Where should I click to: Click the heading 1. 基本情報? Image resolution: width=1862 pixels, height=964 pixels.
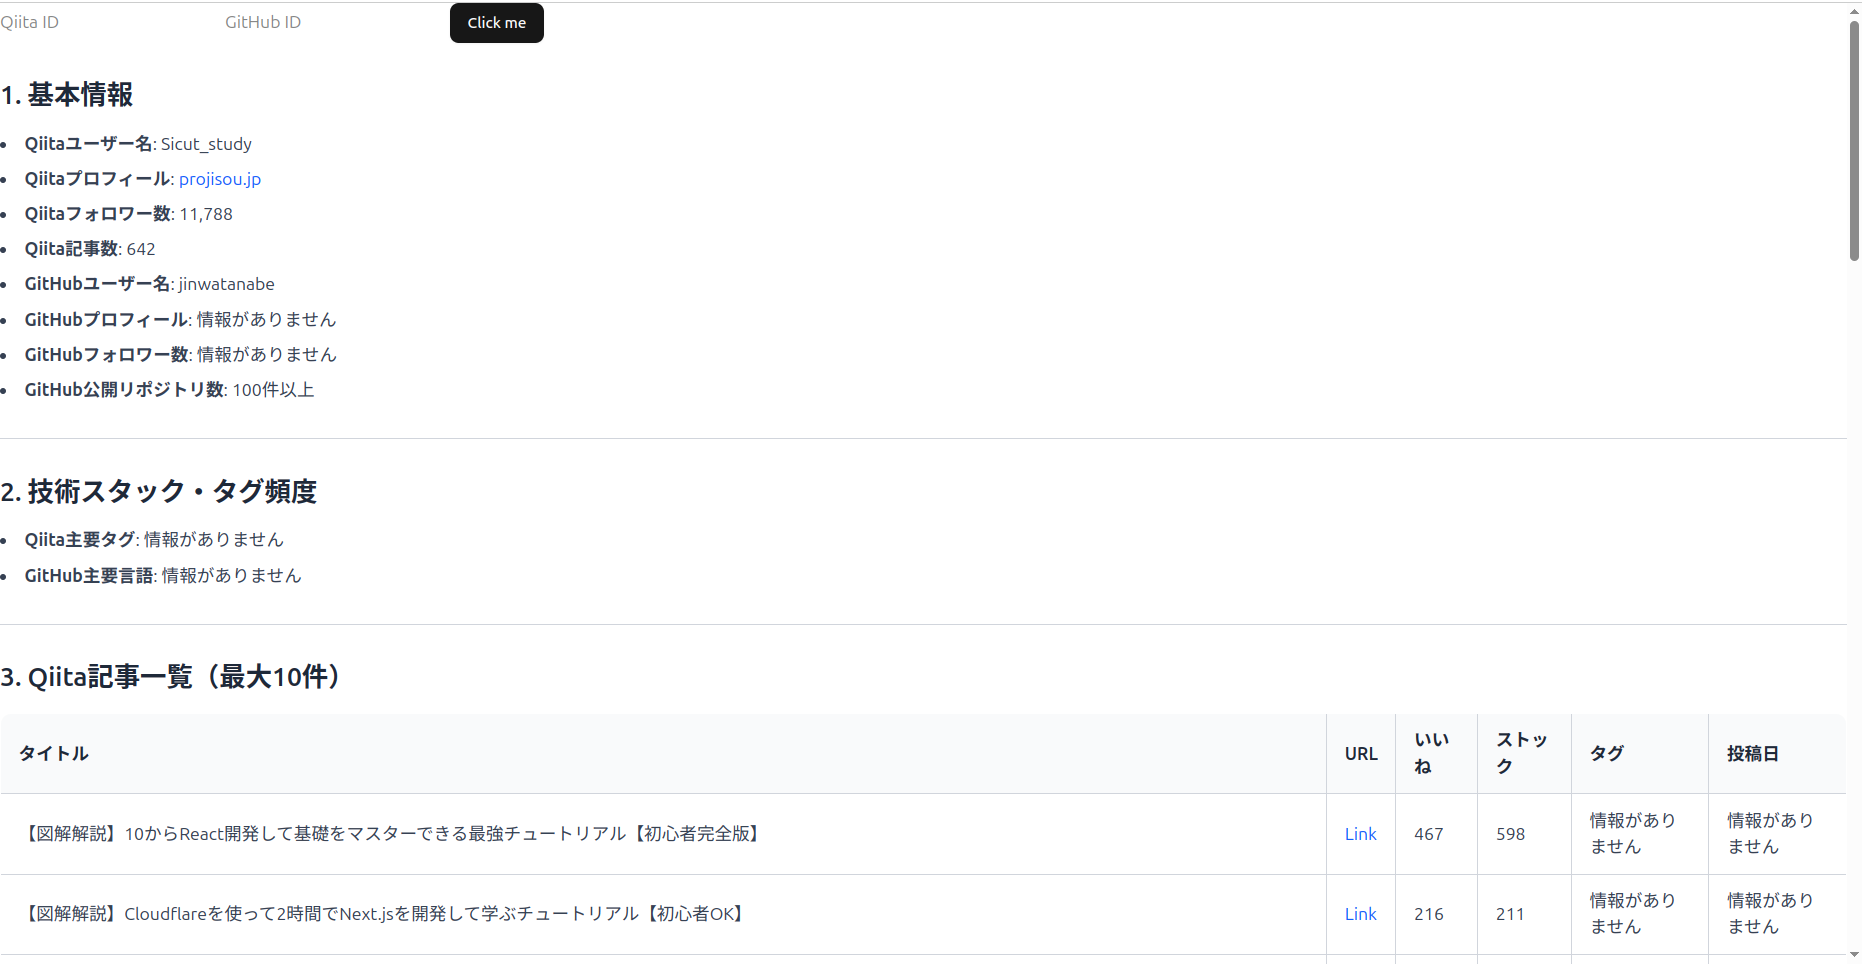click(x=69, y=94)
